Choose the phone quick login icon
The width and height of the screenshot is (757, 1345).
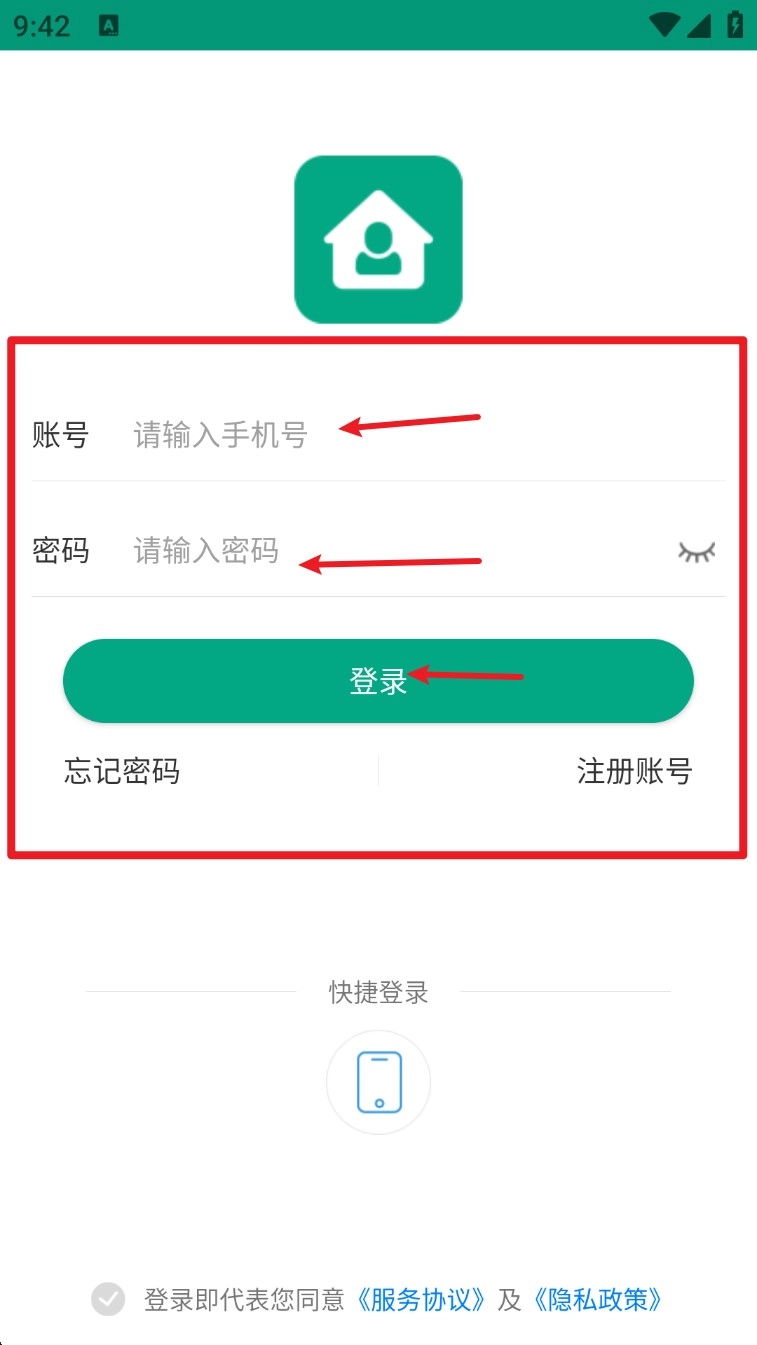point(379,1082)
